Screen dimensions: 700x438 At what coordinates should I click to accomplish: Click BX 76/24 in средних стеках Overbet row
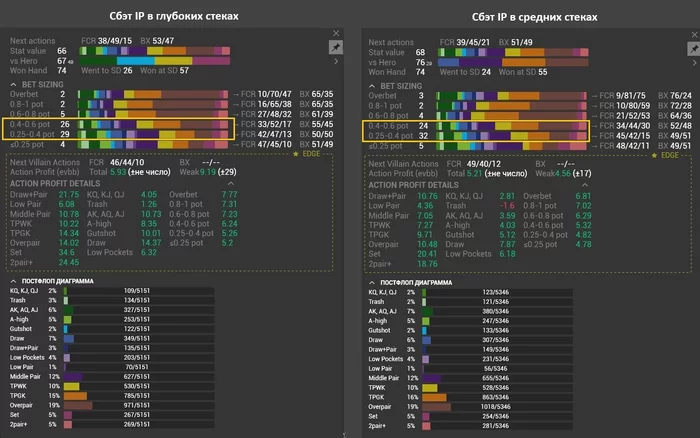coord(675,96)
